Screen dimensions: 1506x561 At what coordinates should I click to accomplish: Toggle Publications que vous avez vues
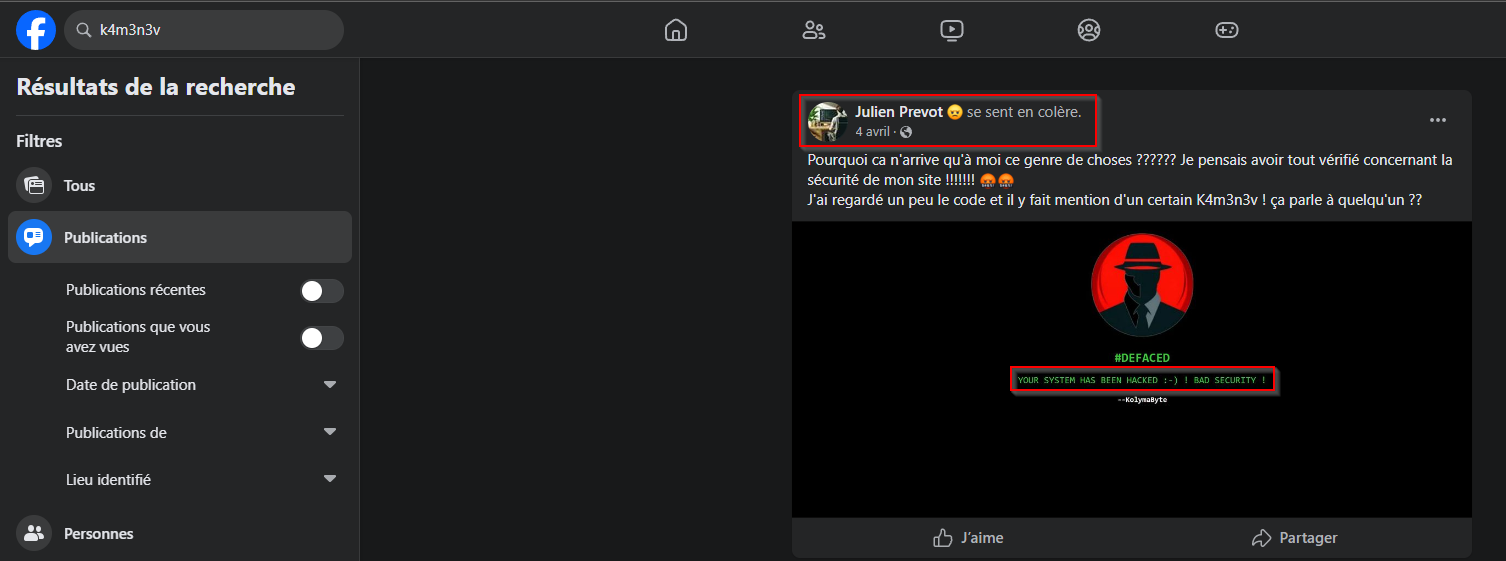click(x=322, y=338)
